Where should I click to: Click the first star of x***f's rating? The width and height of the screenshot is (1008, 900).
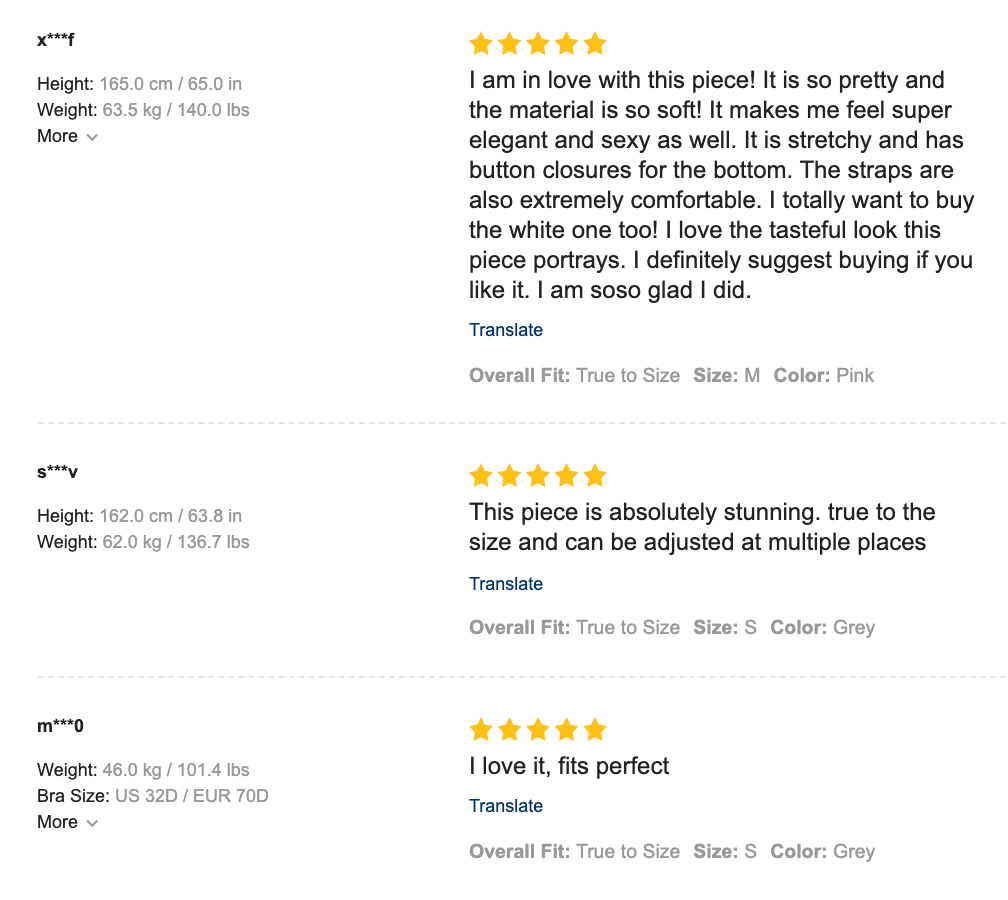pos(481,44)
